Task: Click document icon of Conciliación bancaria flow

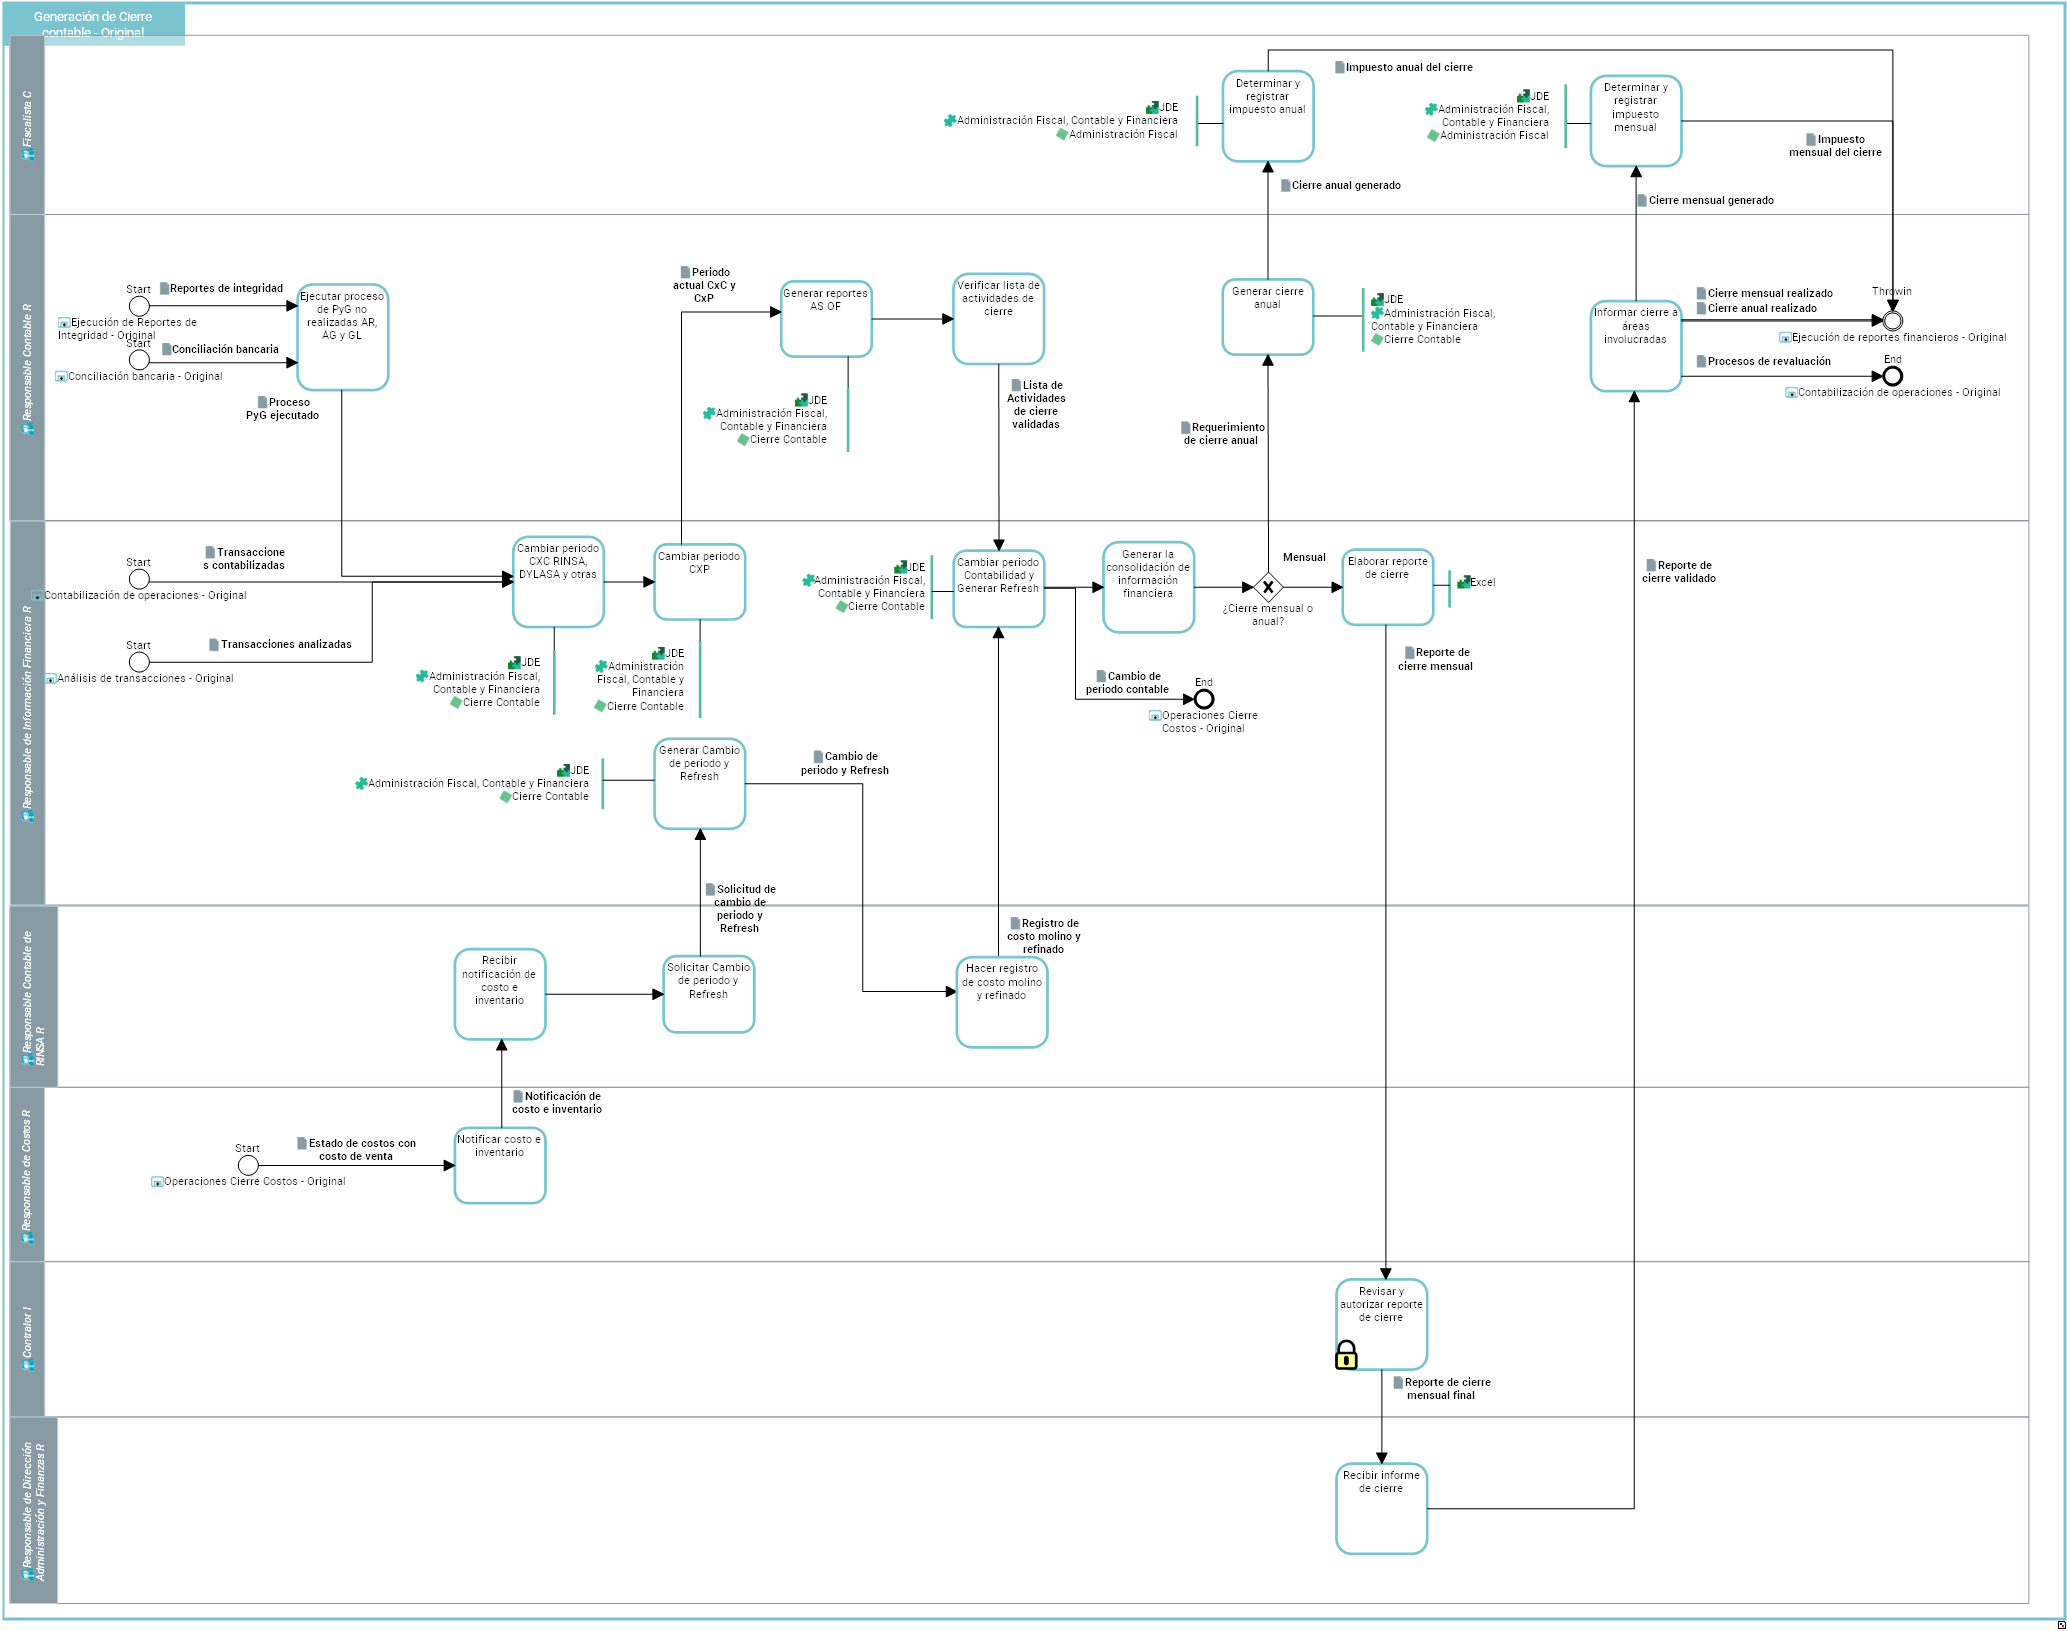Action: point(166,349)
